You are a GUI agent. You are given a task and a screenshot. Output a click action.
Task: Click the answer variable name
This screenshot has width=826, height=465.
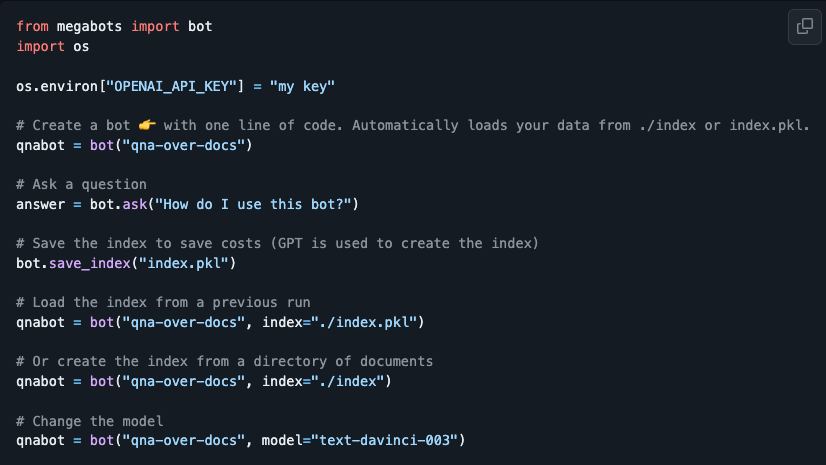[x=41, y=204]
